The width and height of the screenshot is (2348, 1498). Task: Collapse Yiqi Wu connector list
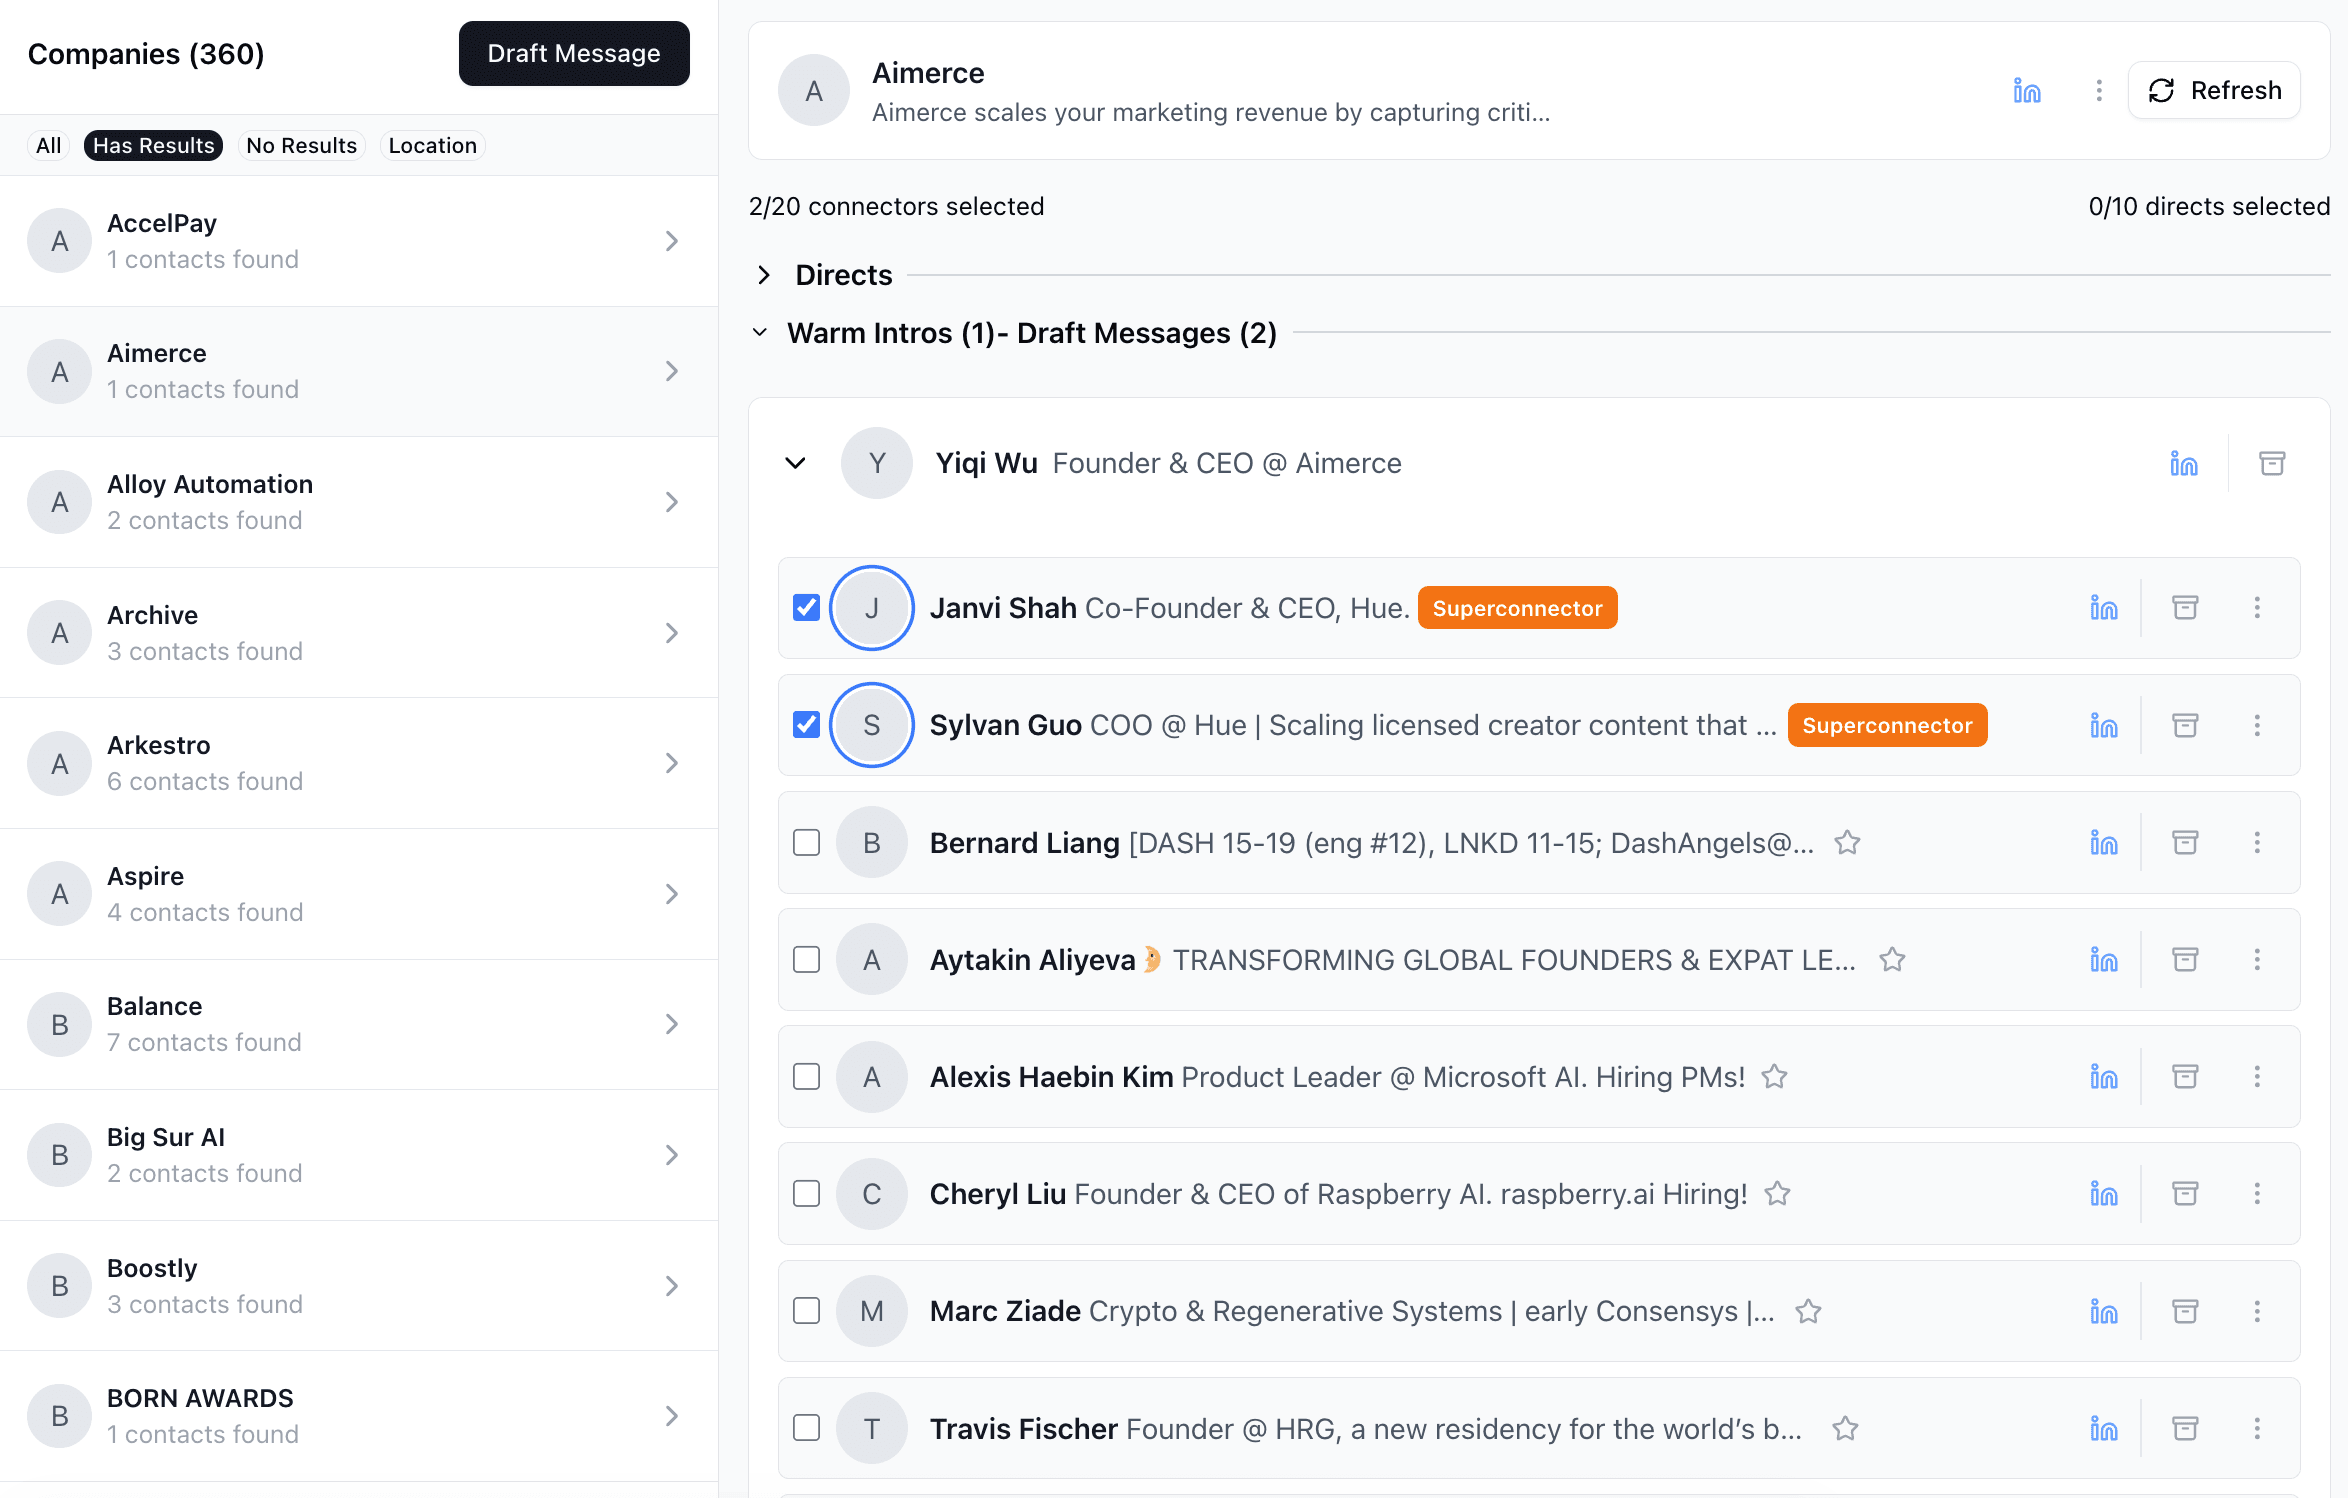point(795,463)
